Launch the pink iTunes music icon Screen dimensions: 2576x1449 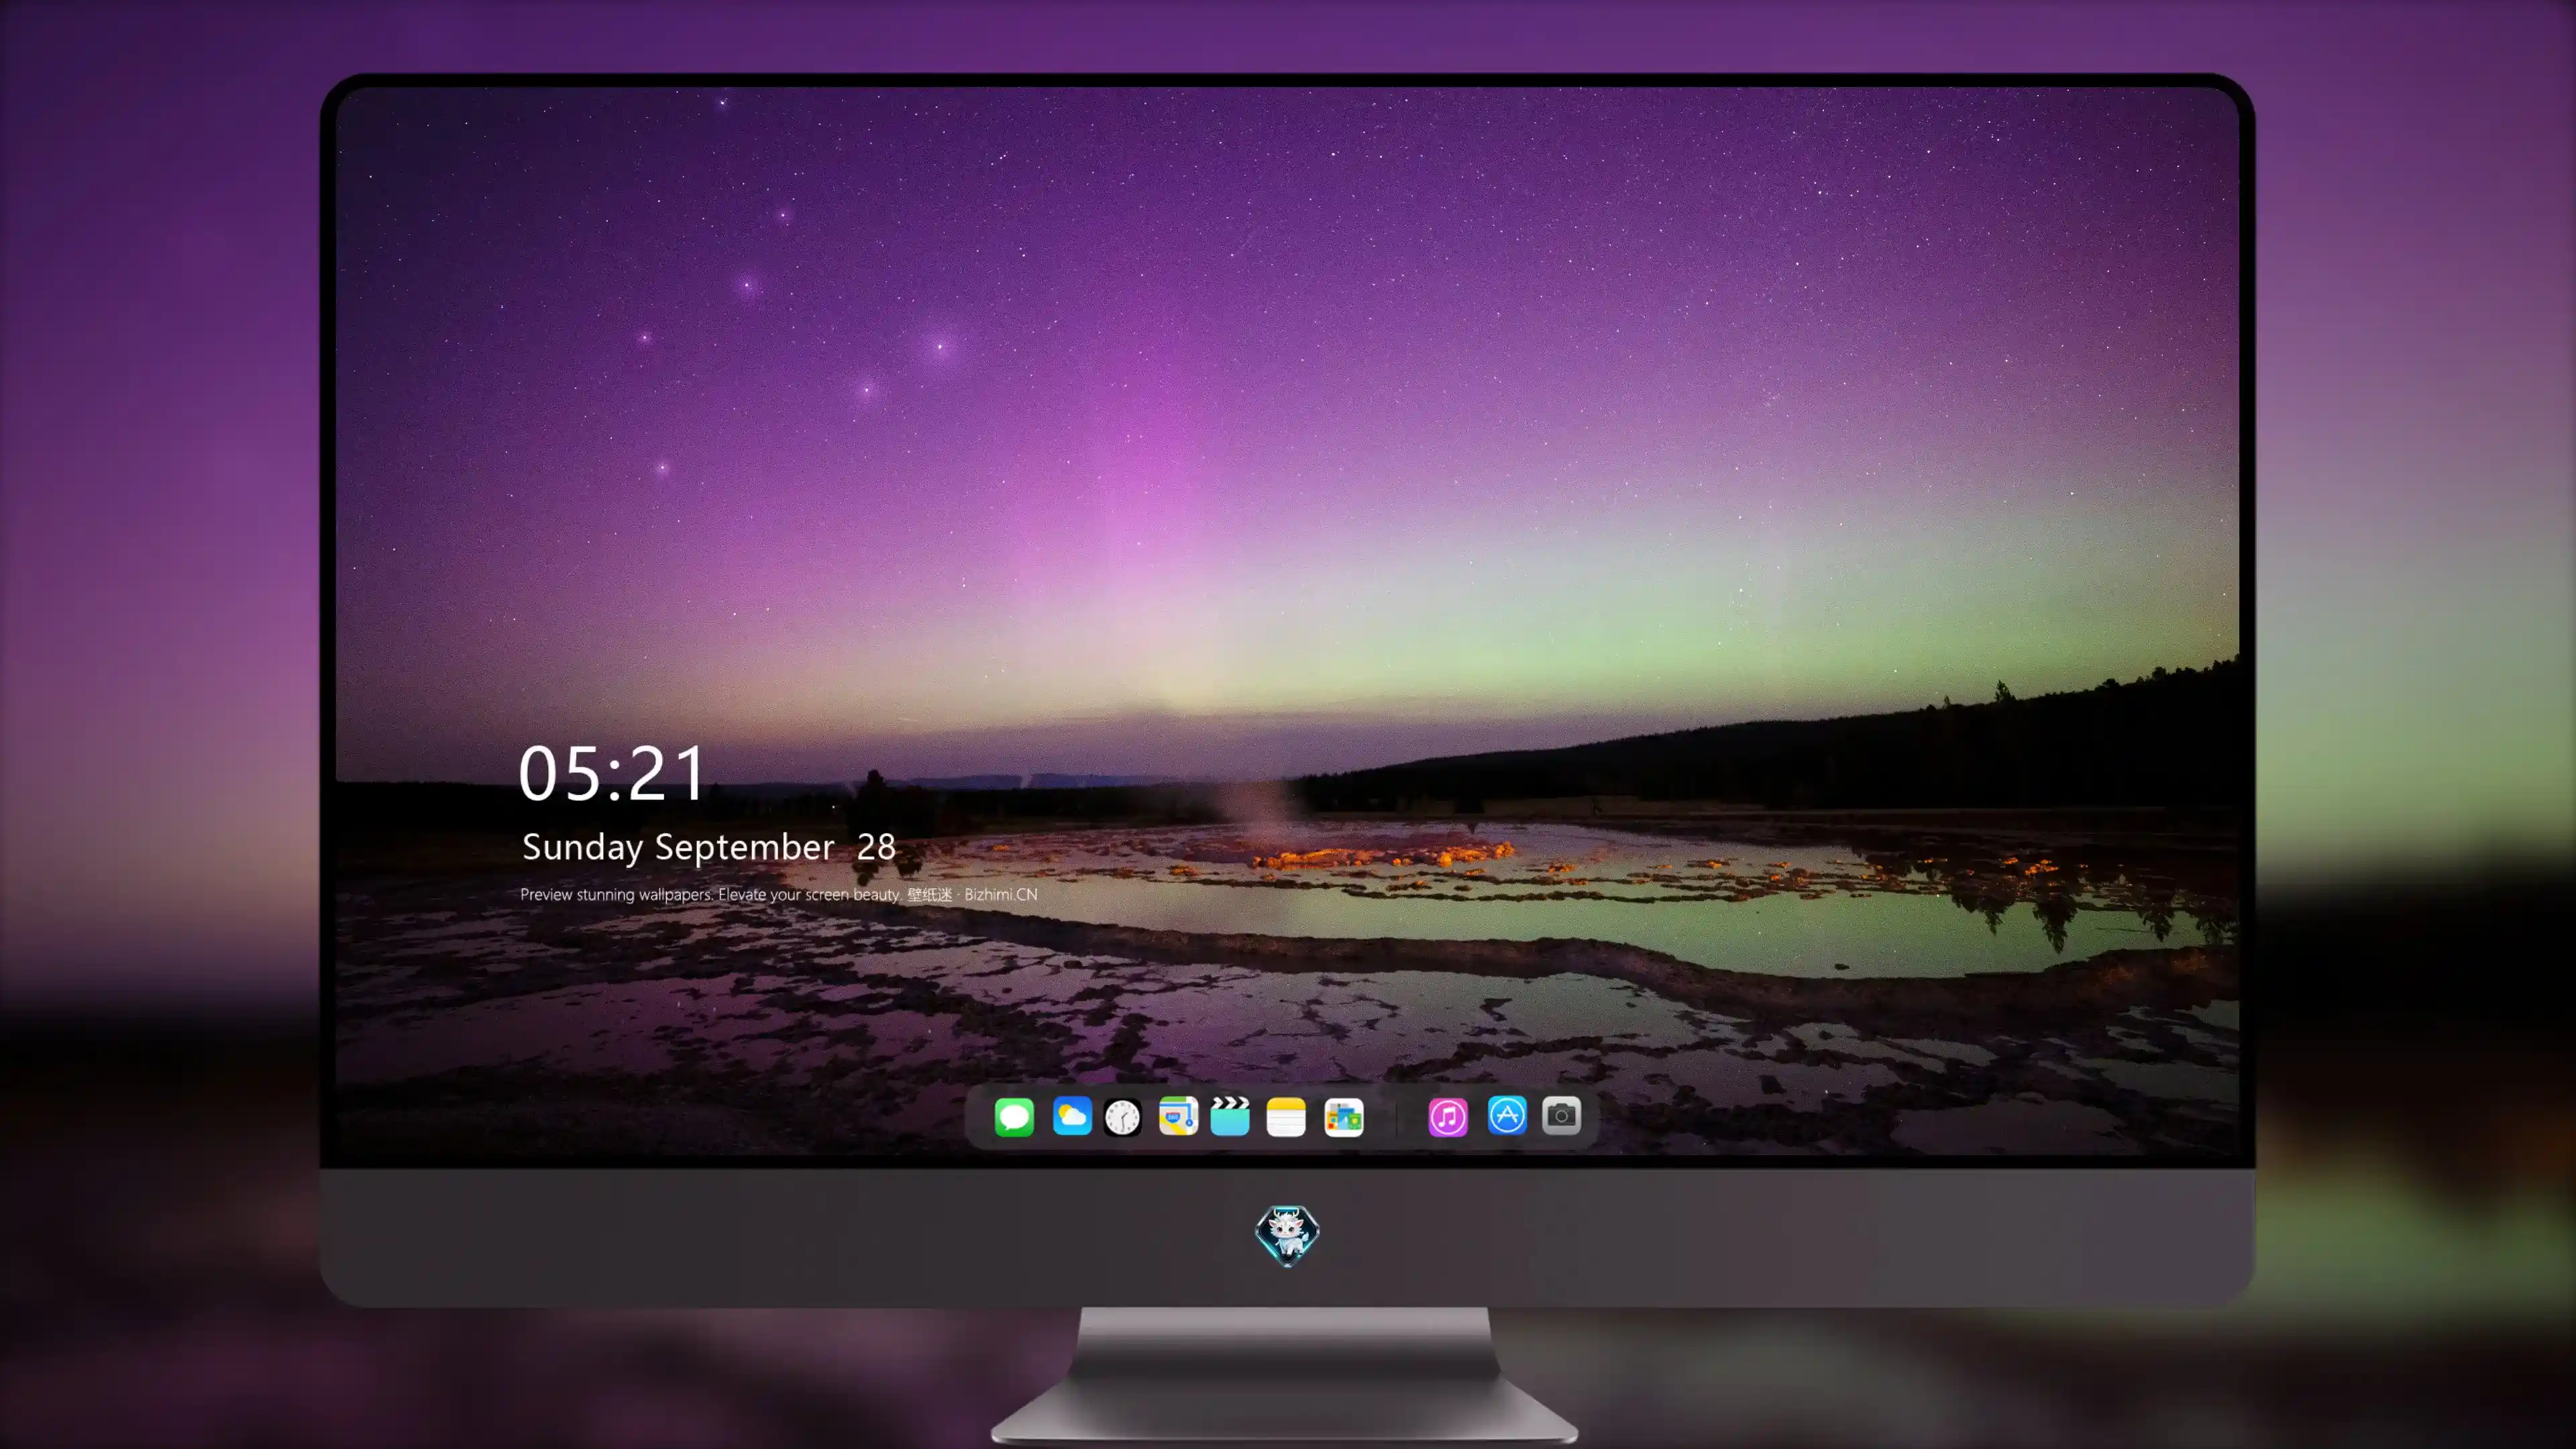click(1448, 1117)
